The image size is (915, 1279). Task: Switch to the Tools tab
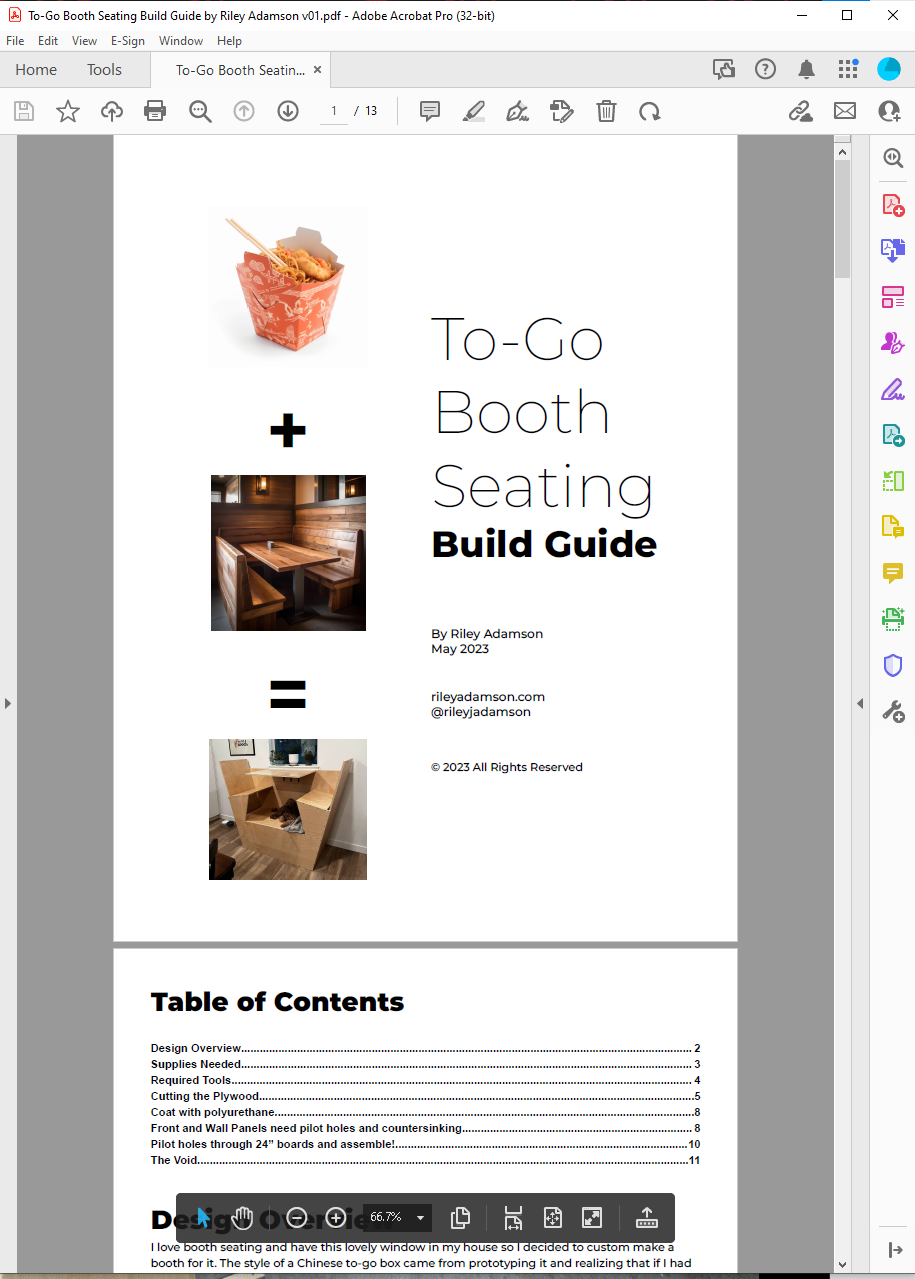[104, 70]
